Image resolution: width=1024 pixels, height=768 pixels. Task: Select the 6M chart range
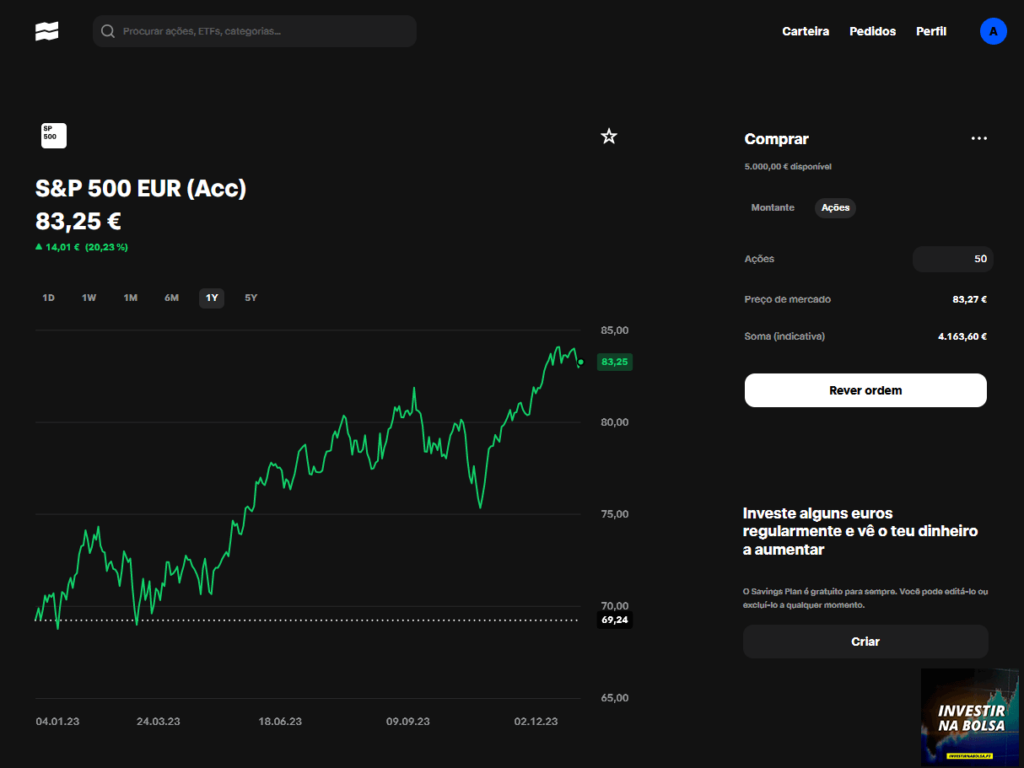[x=171, y=298]
